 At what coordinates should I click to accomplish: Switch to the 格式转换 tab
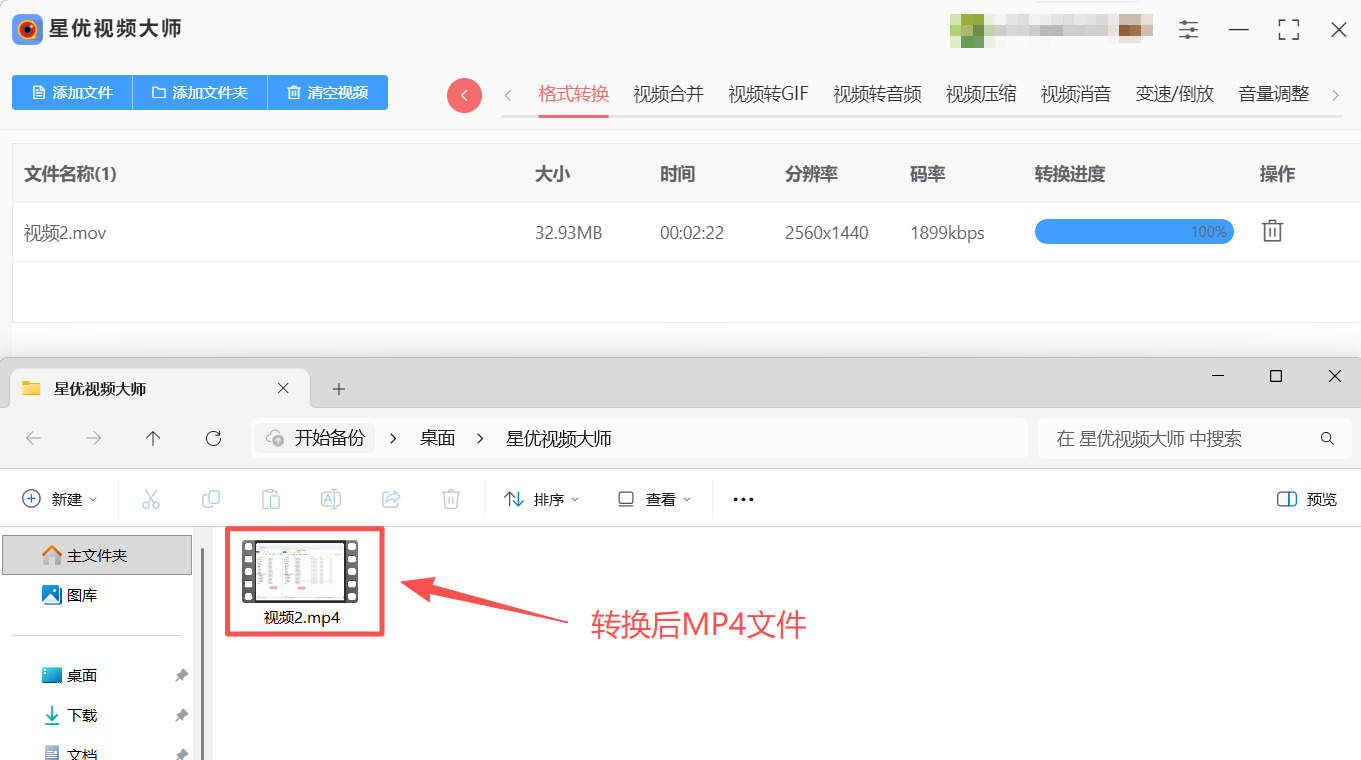574,94
